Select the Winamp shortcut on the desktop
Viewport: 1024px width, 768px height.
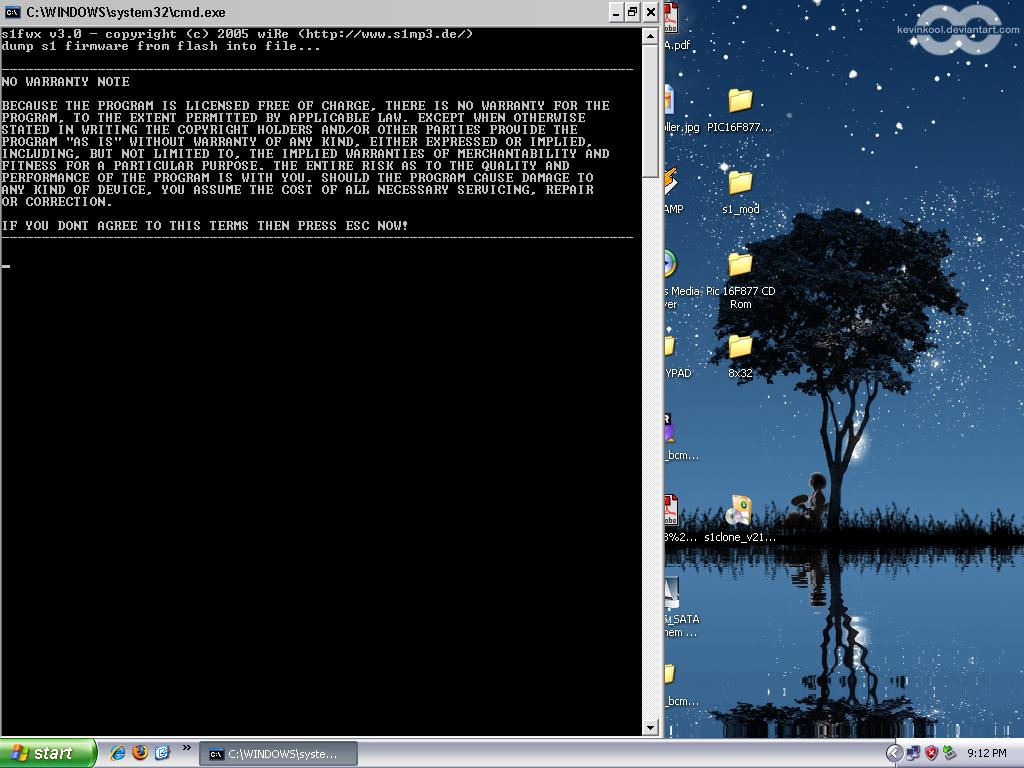[x=673, y=191]
